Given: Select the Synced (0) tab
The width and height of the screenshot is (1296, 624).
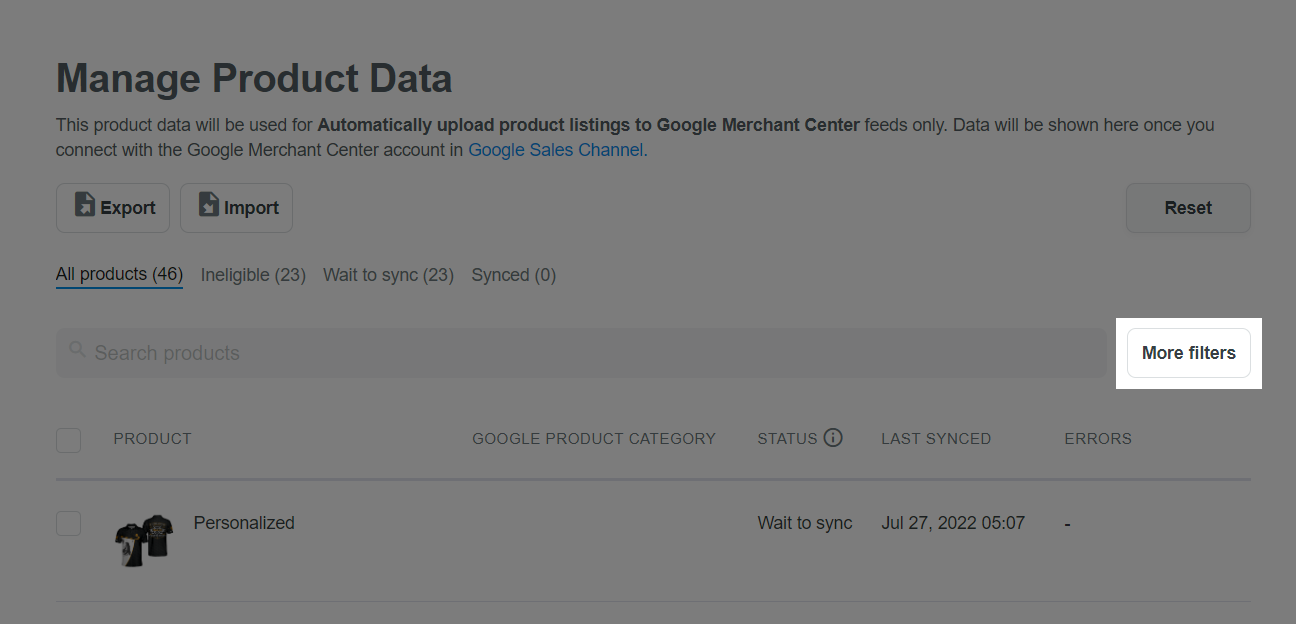Looking at the screenshot, I should tap(514, 274).
